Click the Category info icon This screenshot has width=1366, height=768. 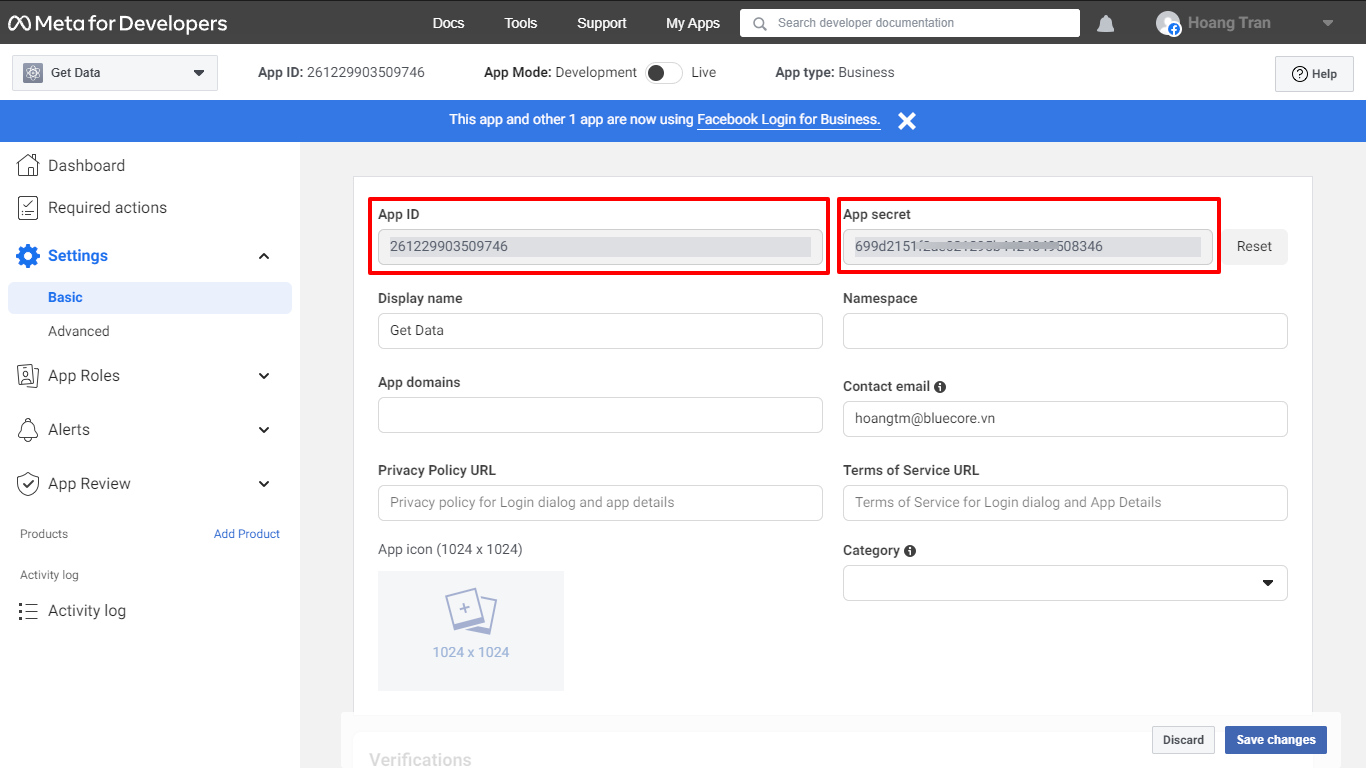tap(910, 551)
